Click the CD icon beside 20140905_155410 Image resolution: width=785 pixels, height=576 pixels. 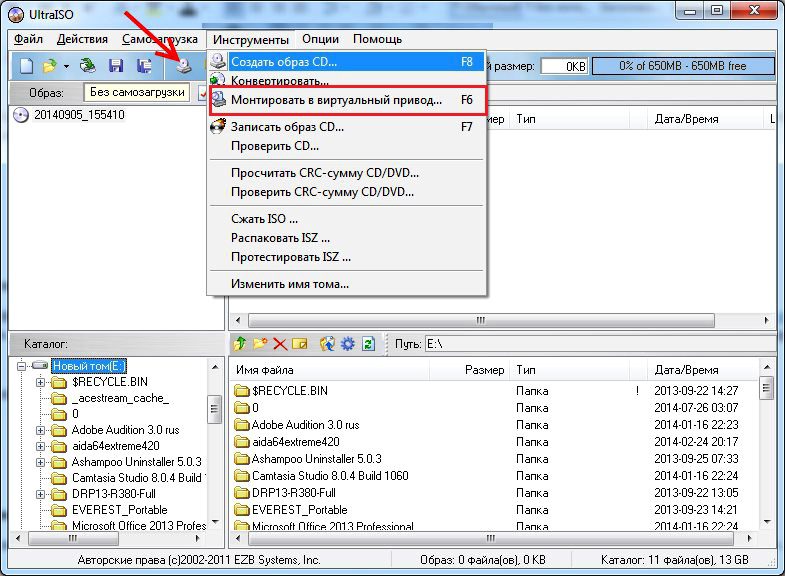coord(21,115)
